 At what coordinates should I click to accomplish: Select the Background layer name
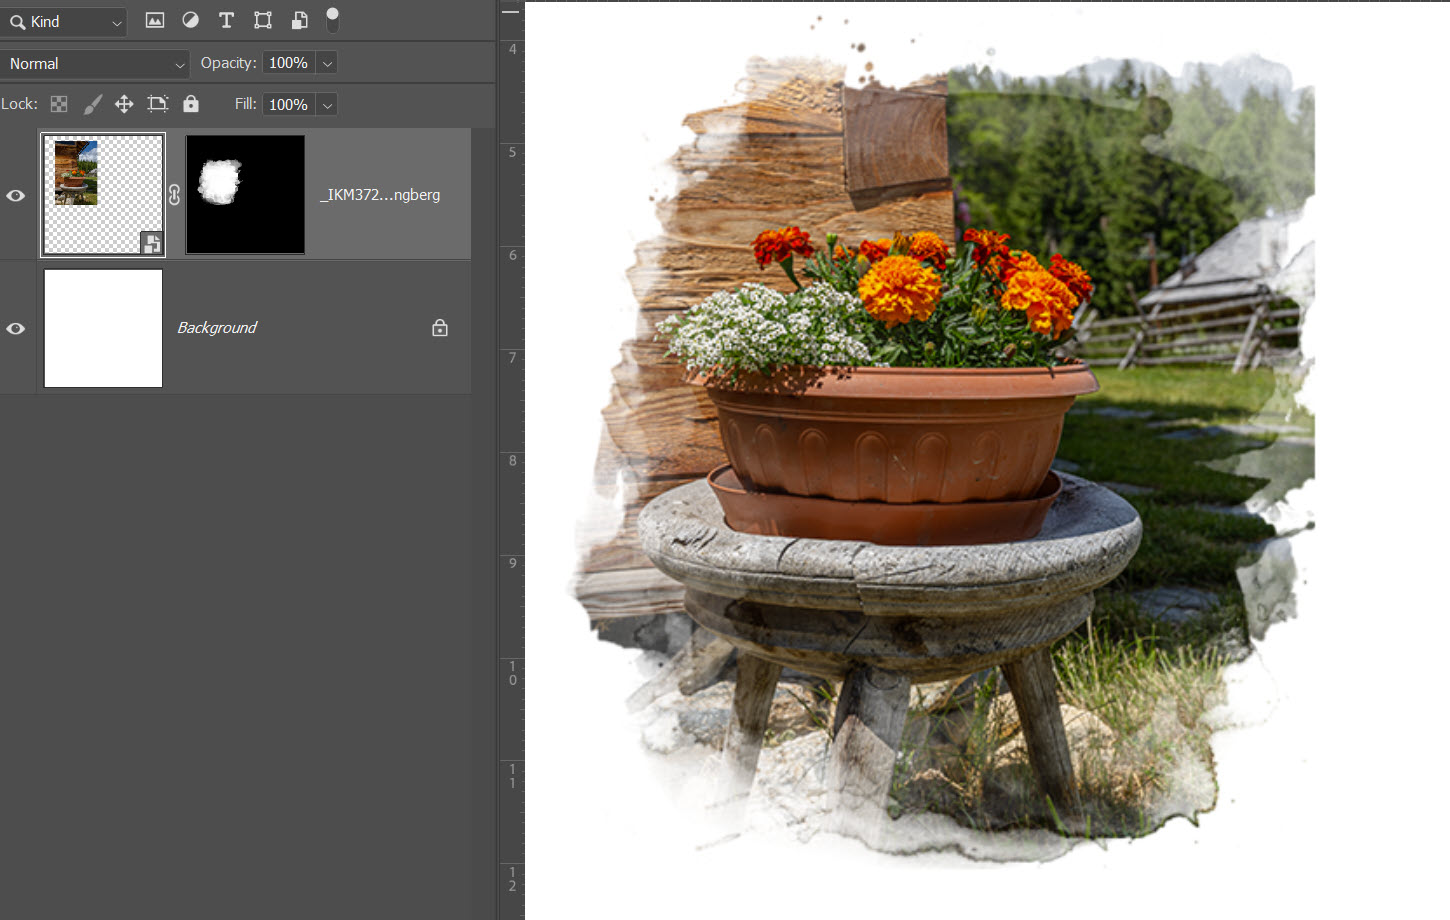[217, 328]
